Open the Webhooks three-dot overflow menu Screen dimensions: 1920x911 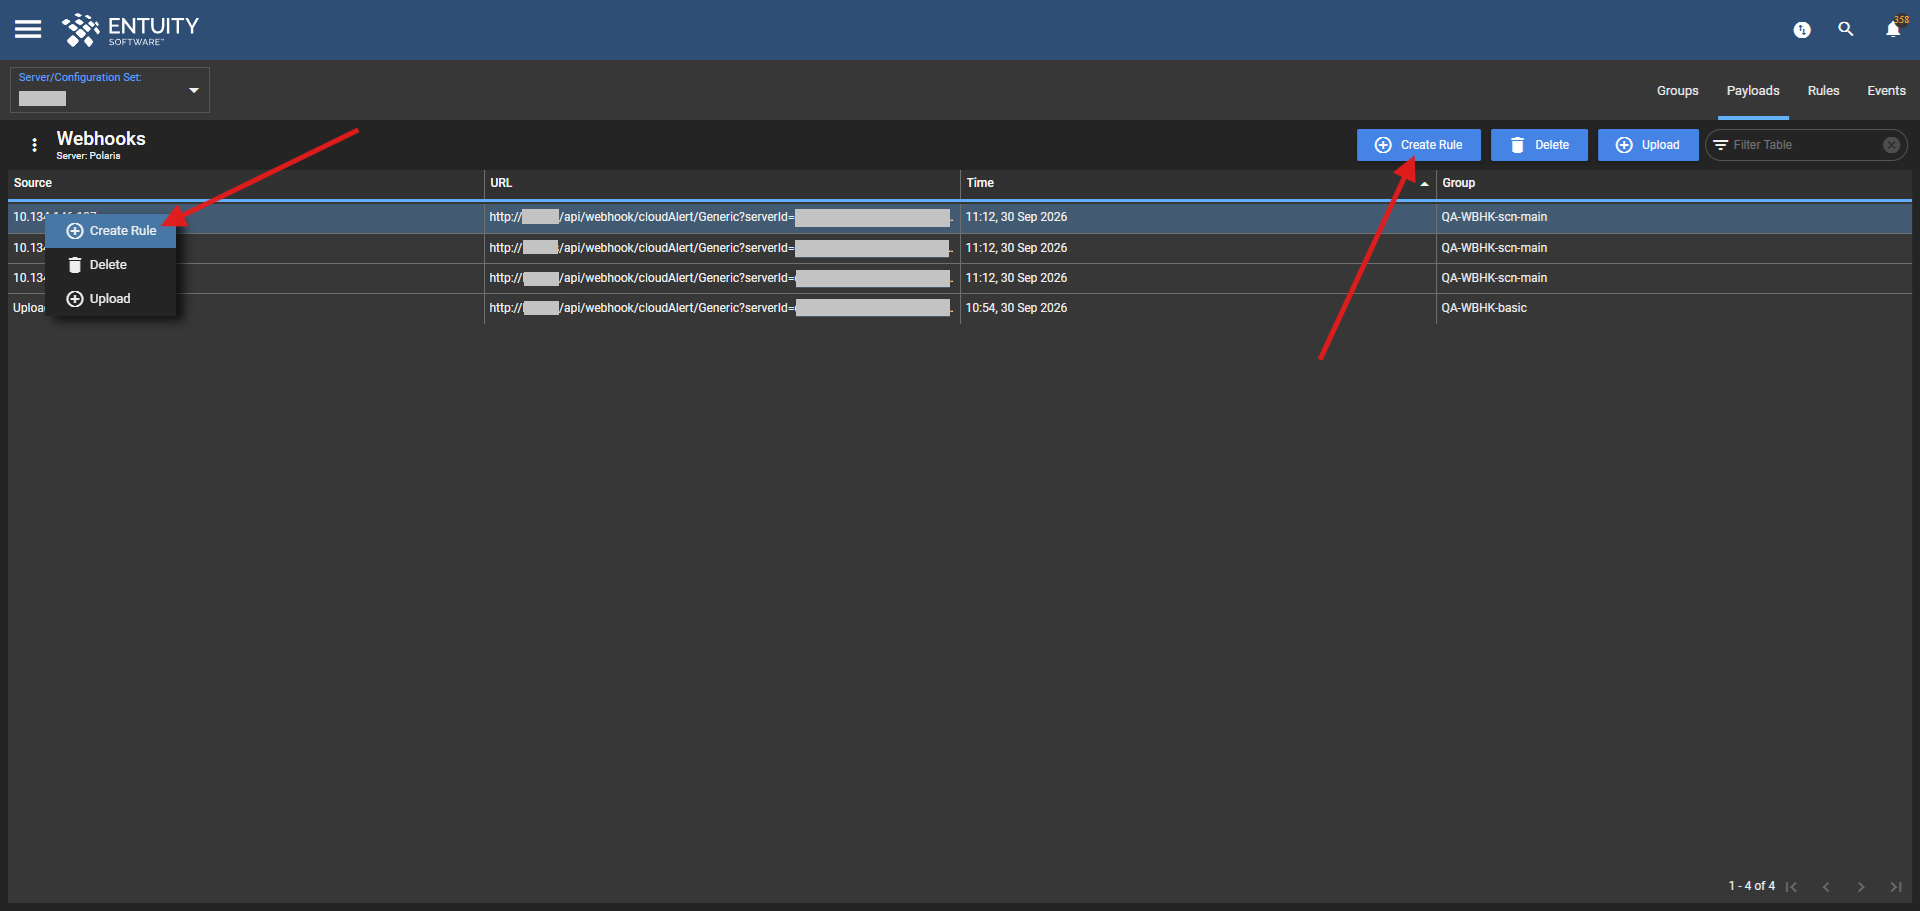pyautogui.click(x=35, y=145)
